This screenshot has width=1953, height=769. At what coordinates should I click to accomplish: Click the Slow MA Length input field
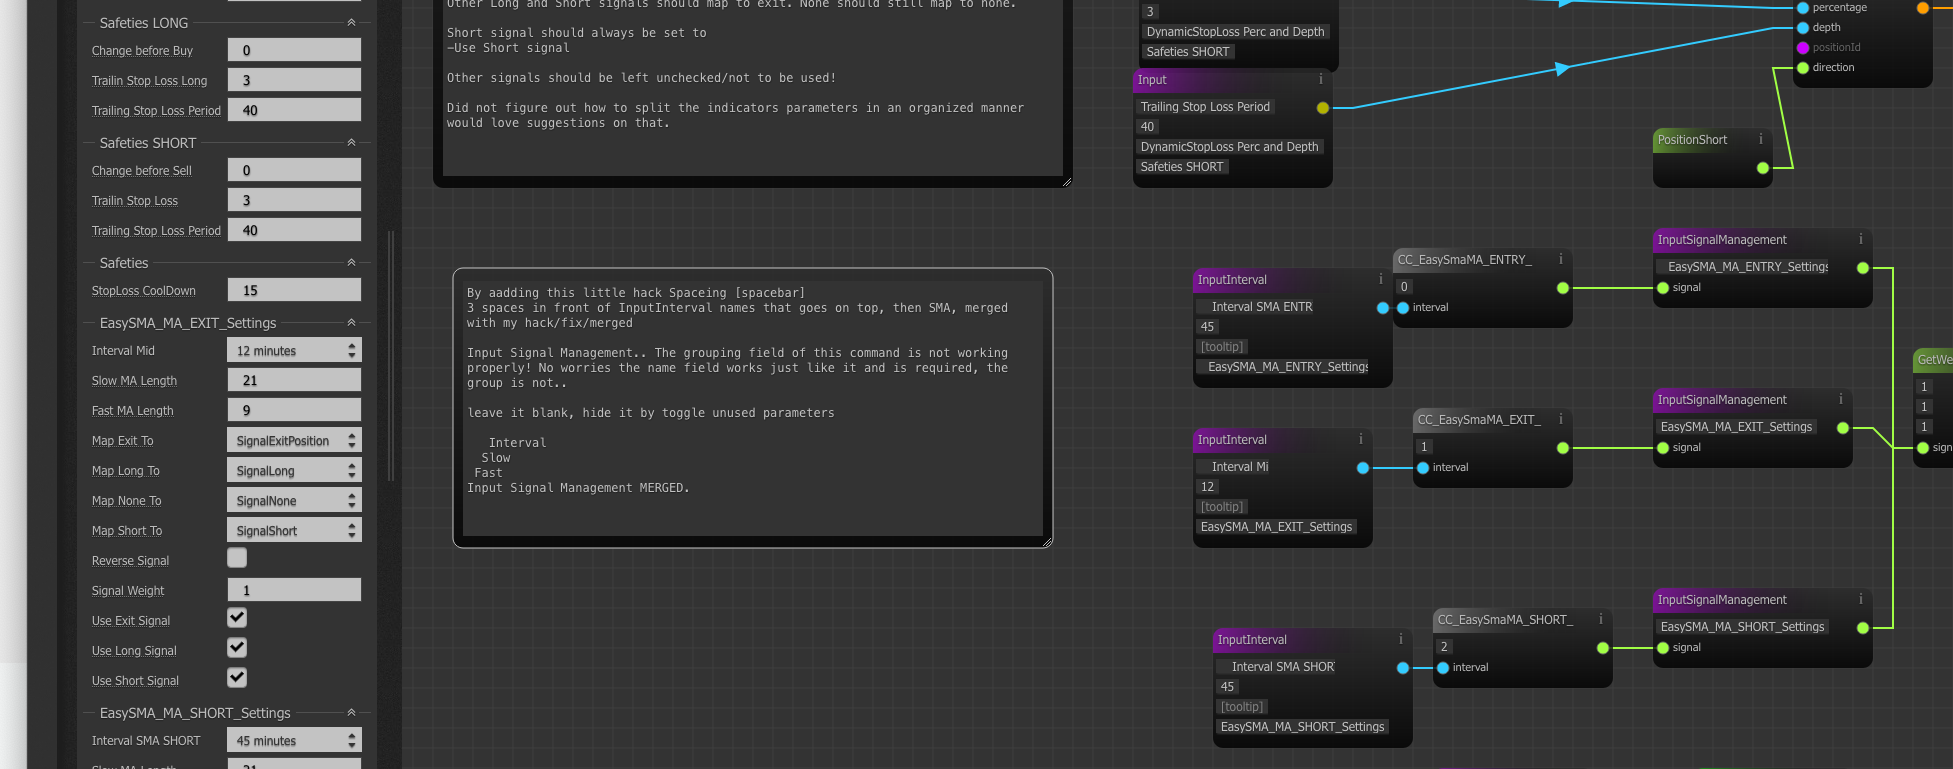pyautogui.click(x=294, y=381)
